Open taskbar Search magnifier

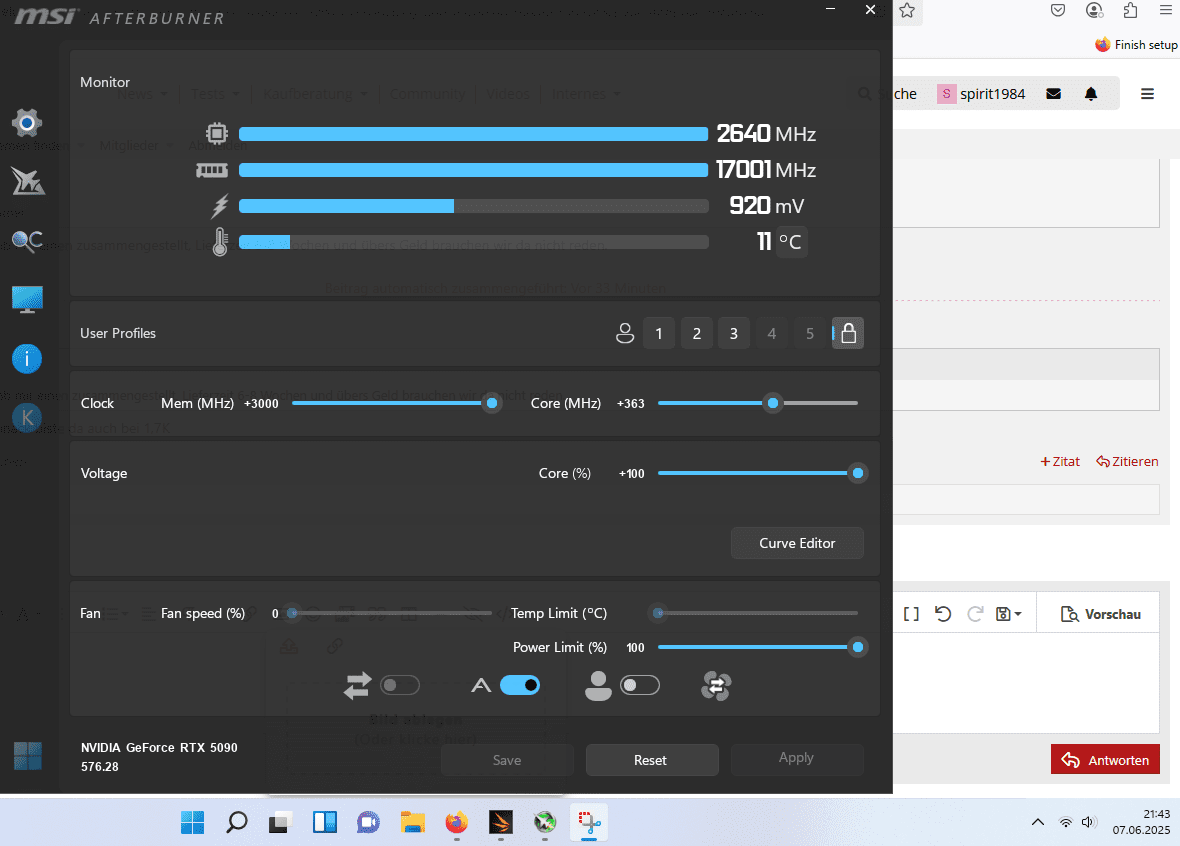click(x=236, y=823)
